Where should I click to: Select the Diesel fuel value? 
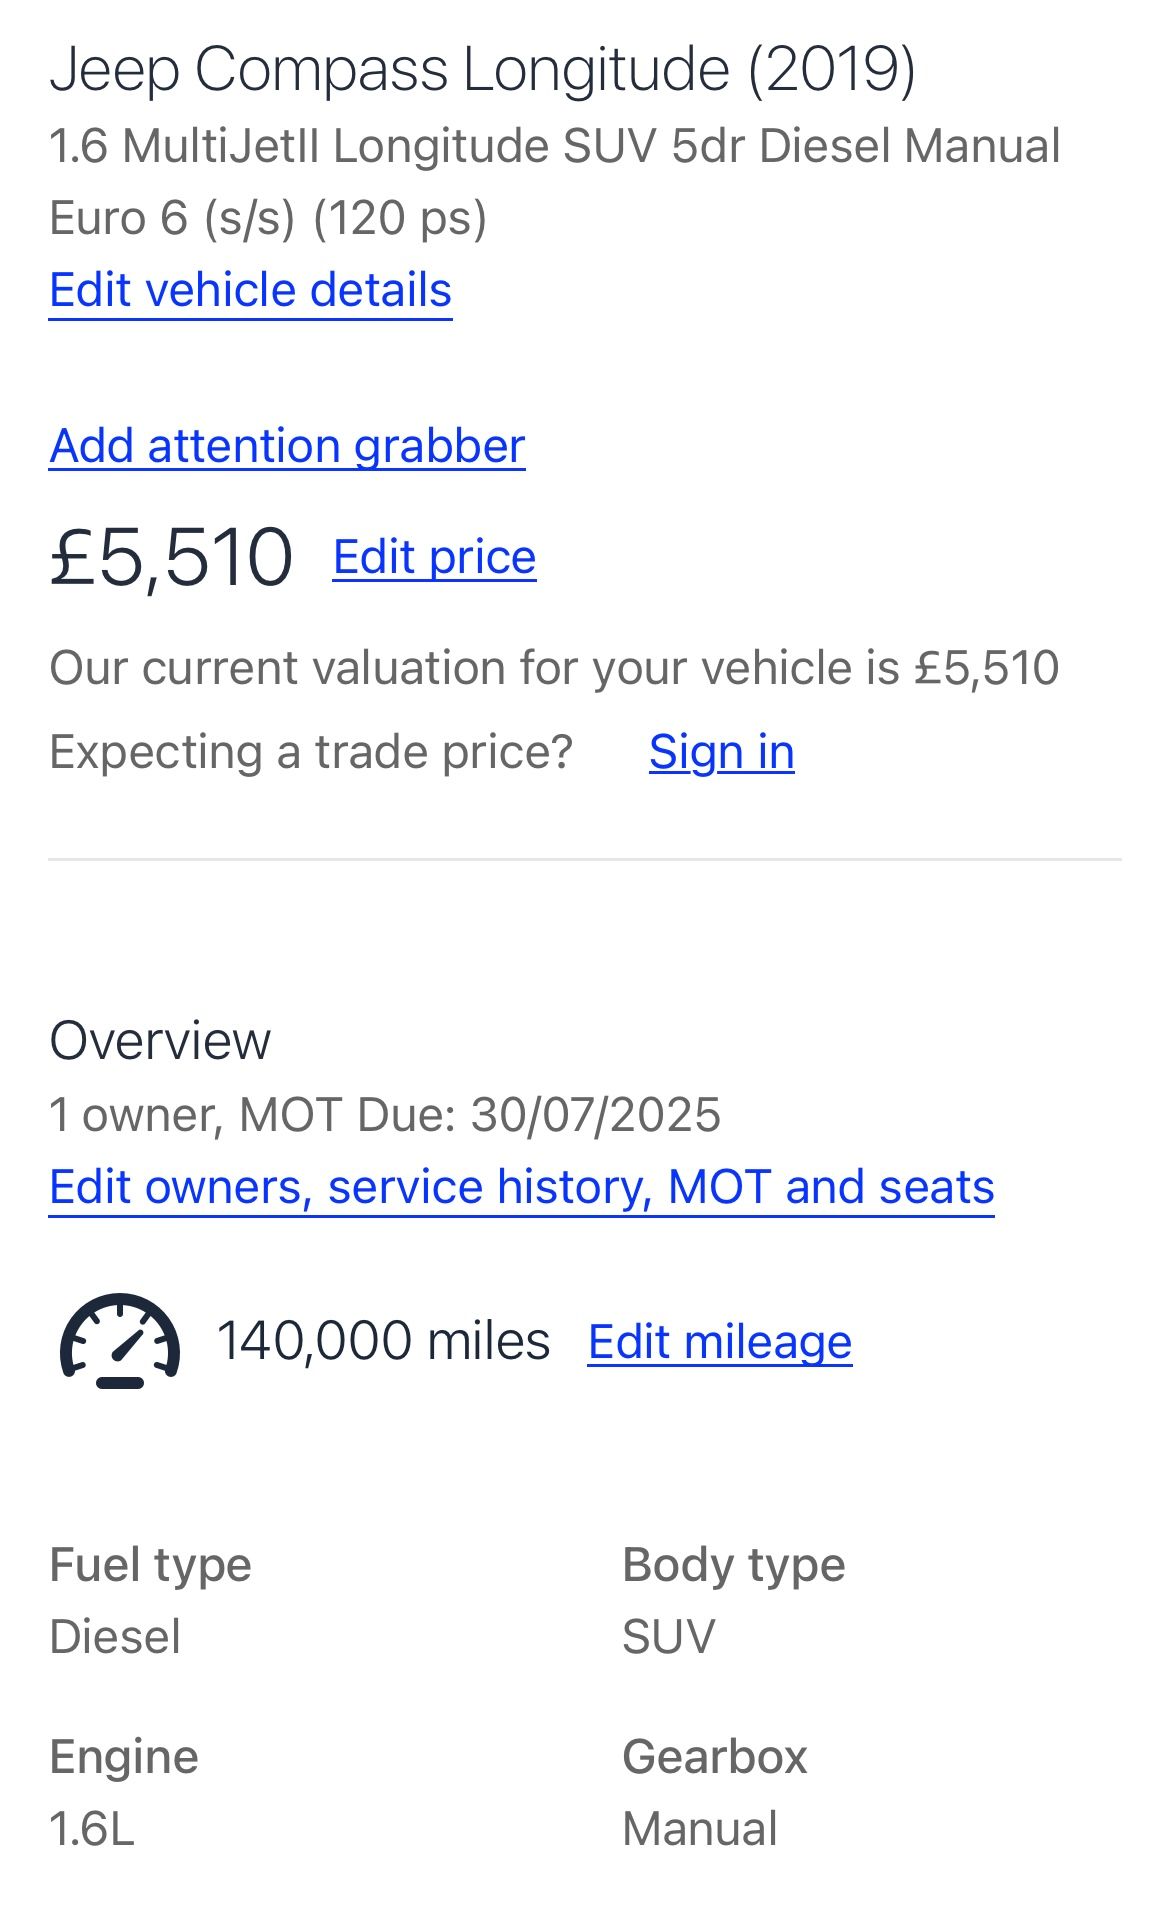tap(115, 1637)
